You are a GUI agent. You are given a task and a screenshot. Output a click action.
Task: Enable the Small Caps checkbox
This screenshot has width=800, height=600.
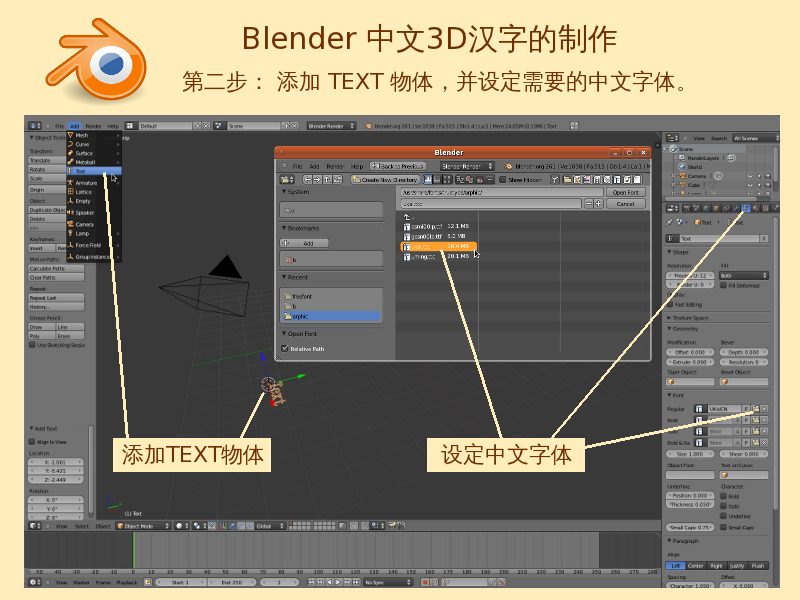coord(723,527)
